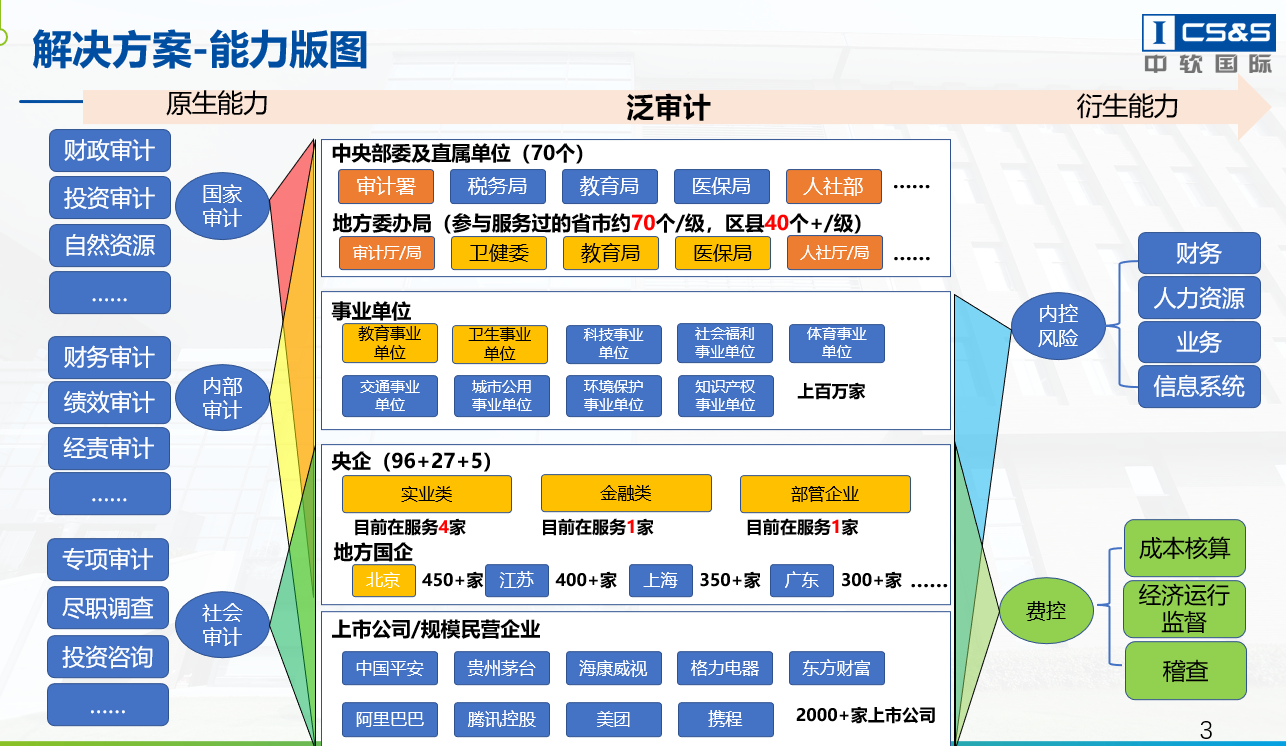1286x746 pixels.
Task: Click the 费控 oval
Action: 1046,610
